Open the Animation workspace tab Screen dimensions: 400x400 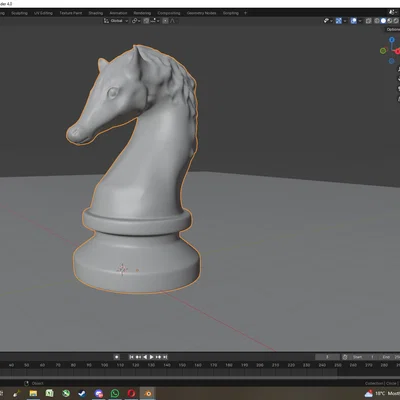pyautogui.click(x=118, y=13)
